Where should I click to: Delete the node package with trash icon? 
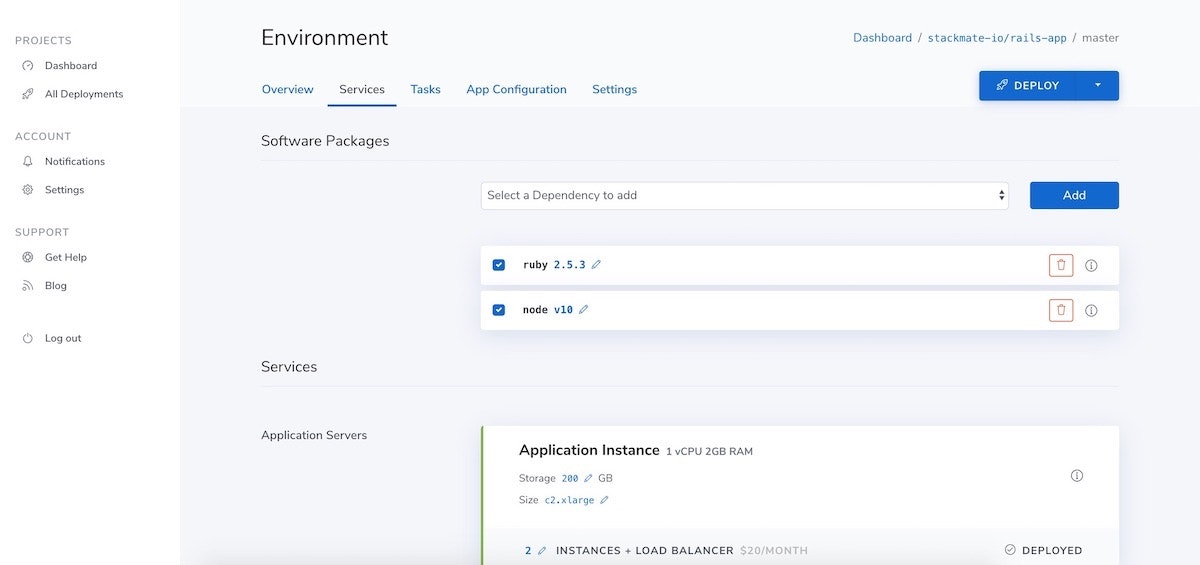[x=1061, y=310]
